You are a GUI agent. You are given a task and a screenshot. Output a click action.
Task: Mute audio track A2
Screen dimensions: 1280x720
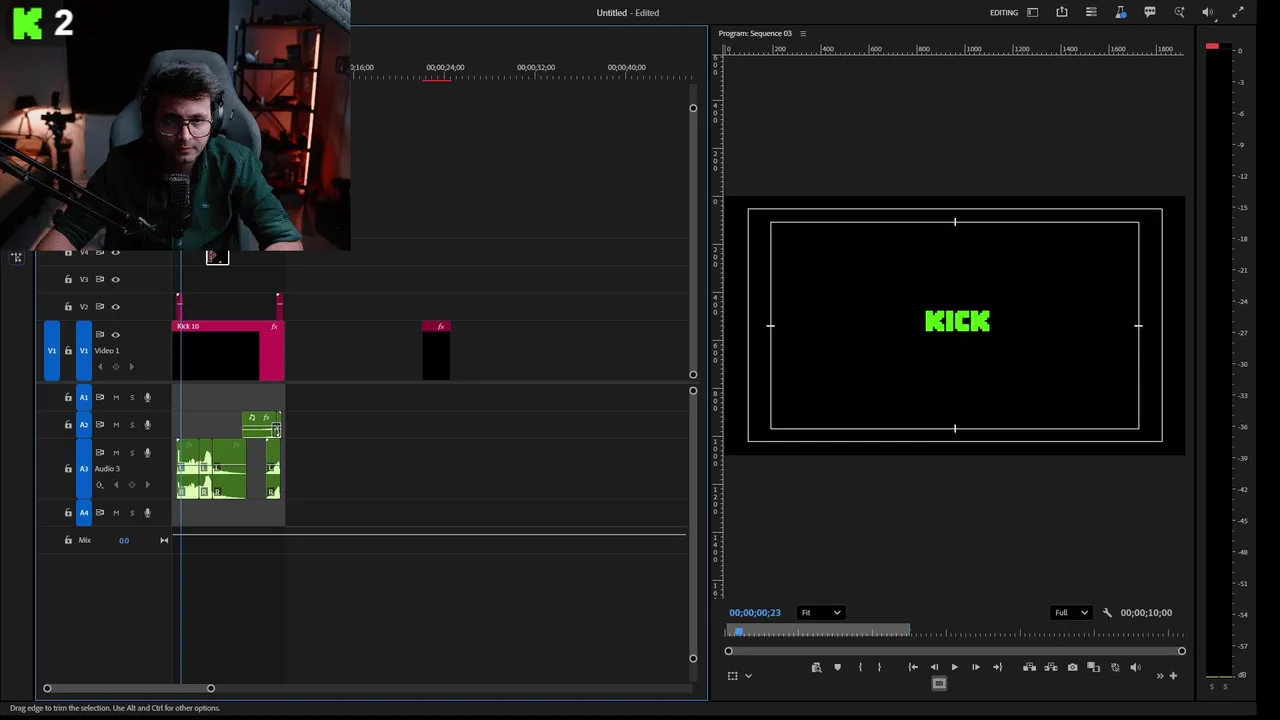coord(115,425)
